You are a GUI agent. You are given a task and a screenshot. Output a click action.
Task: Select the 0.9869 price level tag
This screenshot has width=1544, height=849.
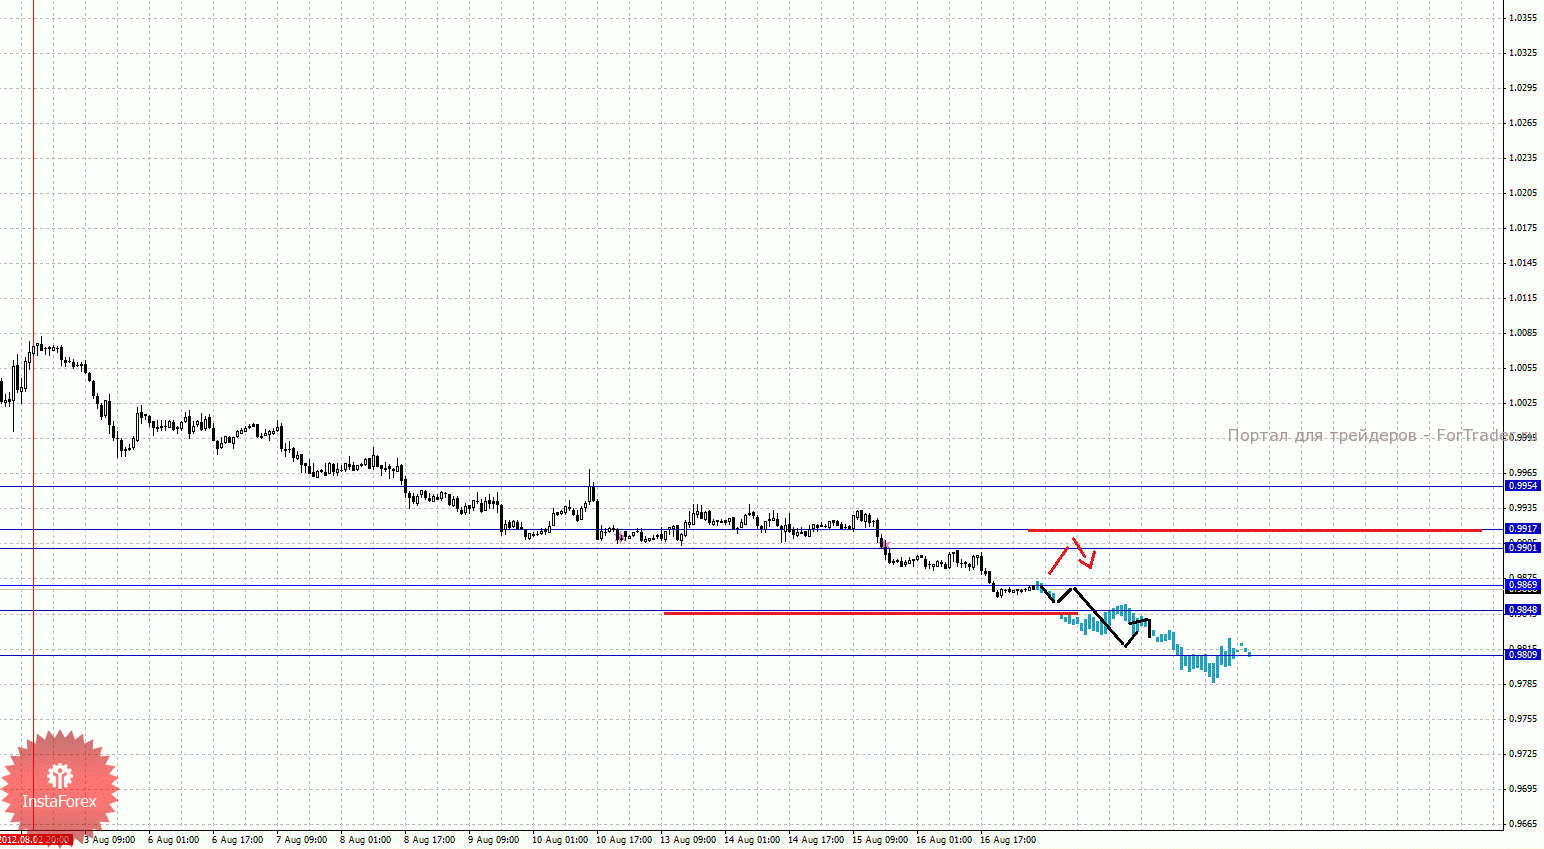pyautogui.click(x=1523, y=585)
